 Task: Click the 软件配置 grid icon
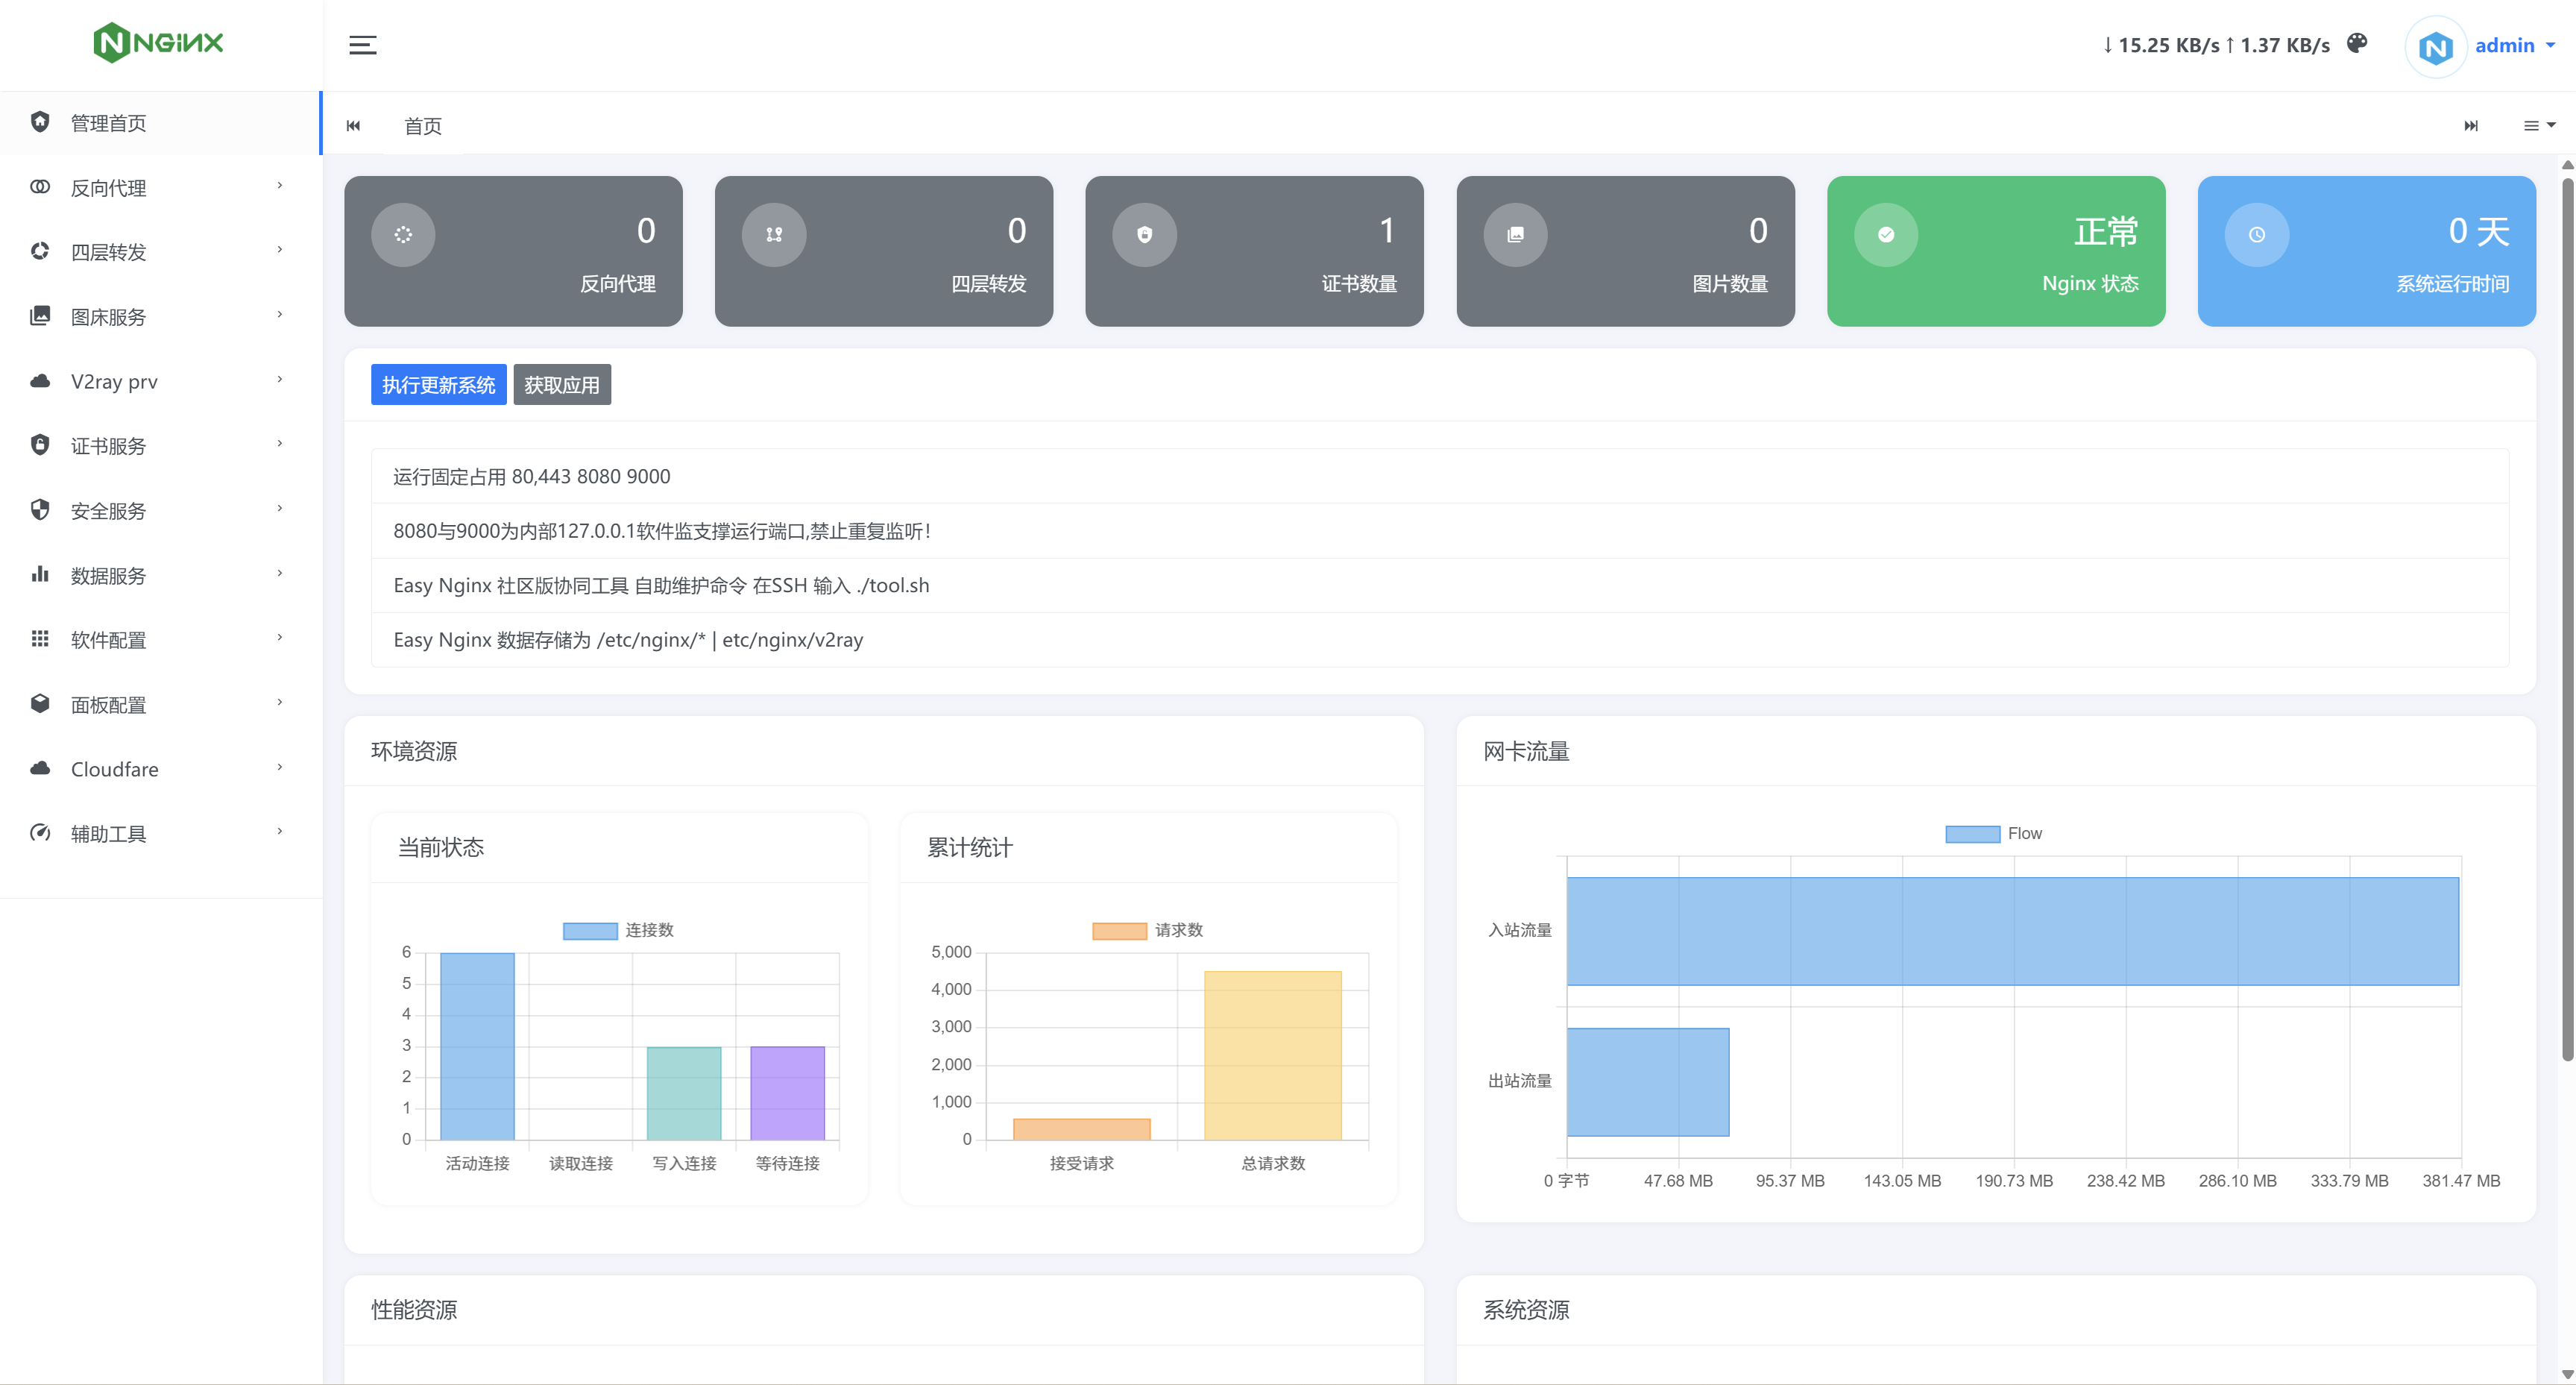coord(40,639)
